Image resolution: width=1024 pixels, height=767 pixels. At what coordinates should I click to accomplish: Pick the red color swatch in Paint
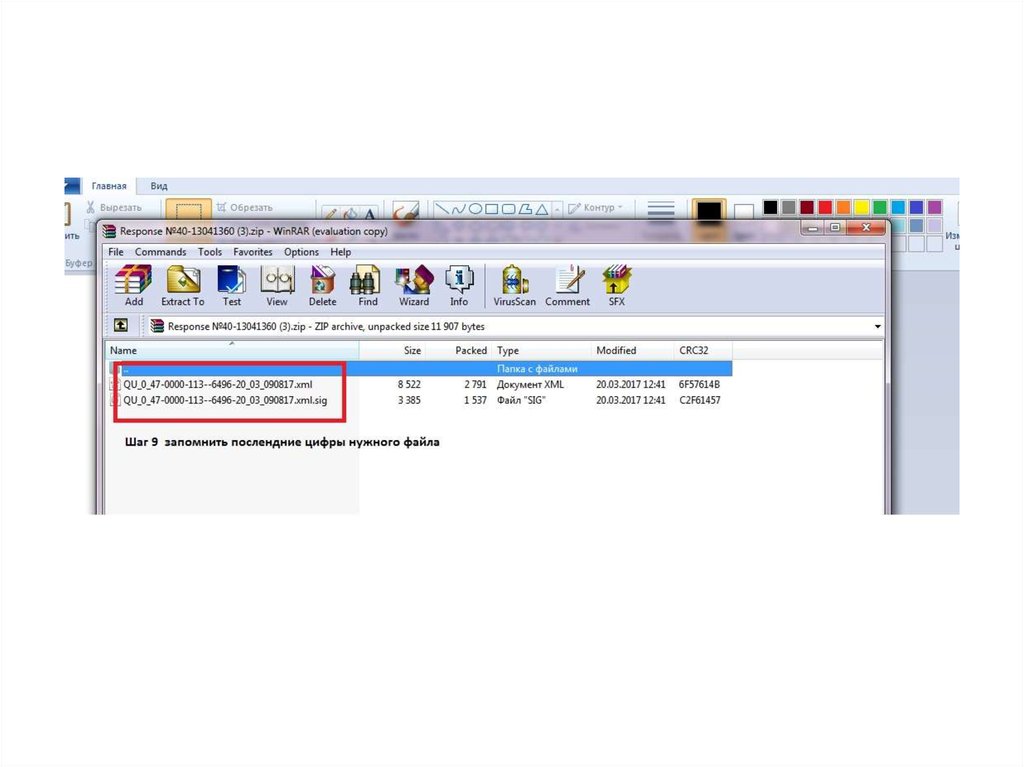pyautogui.click(x=825, y=207)
